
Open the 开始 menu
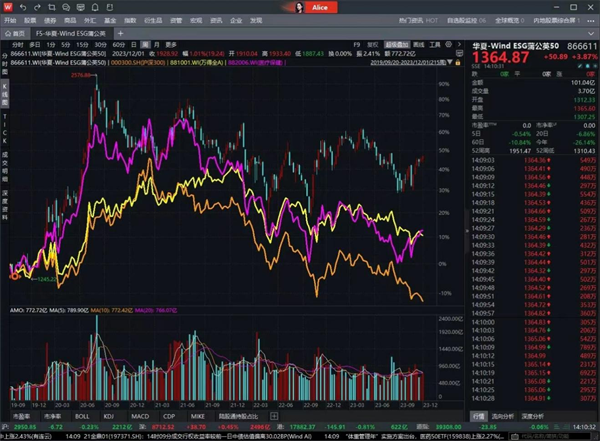tap(10, 20)
